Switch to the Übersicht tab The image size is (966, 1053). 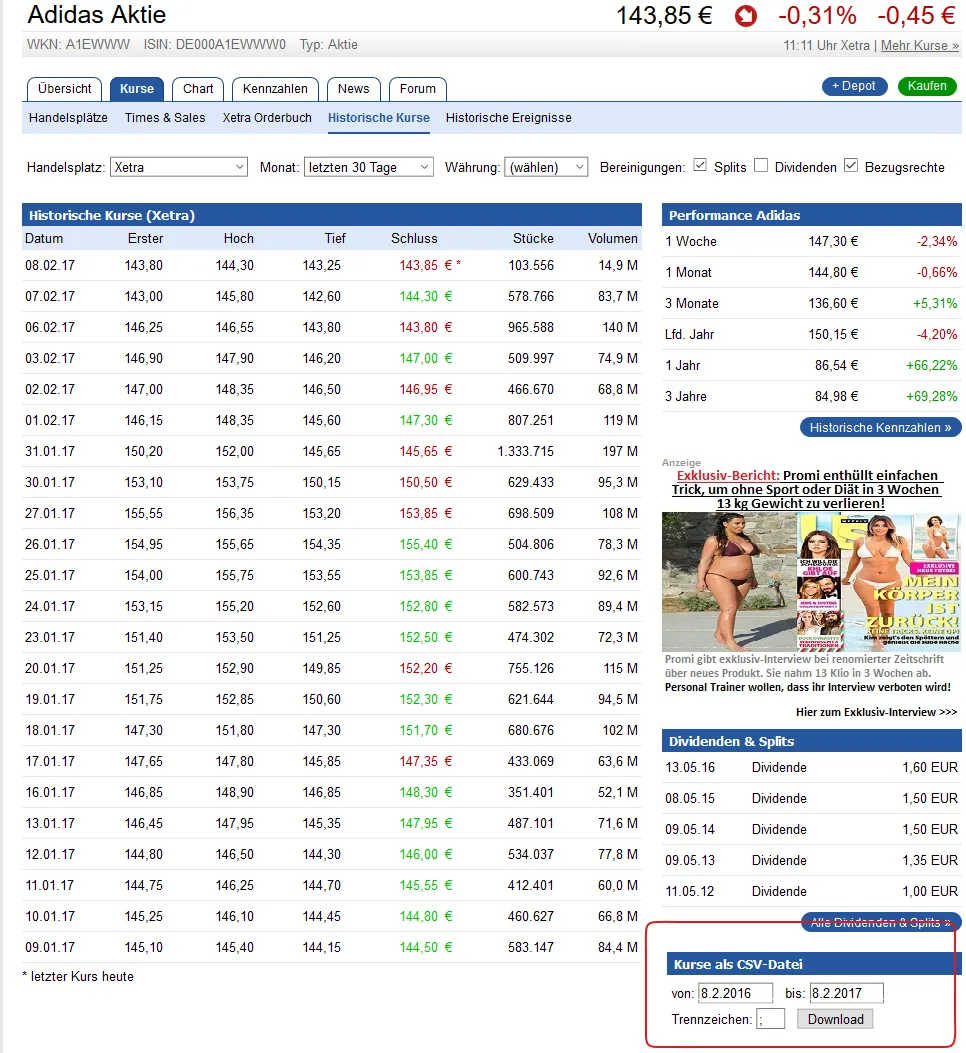pyautogui.click(x=64, y=89)
